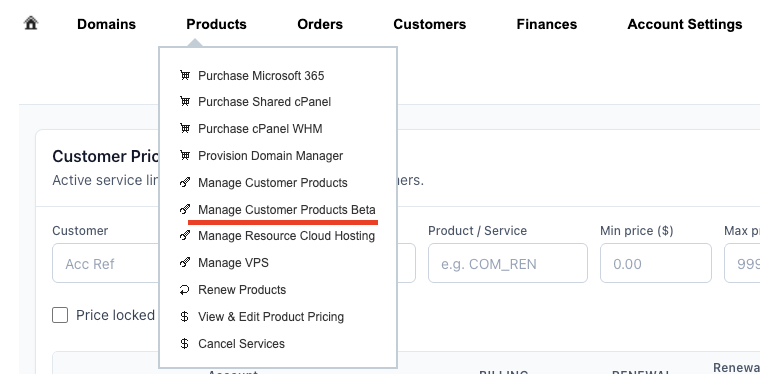760x374 pixels.
Task: Click the home icon in the navigation bar
Action: (x=31, y=23)
